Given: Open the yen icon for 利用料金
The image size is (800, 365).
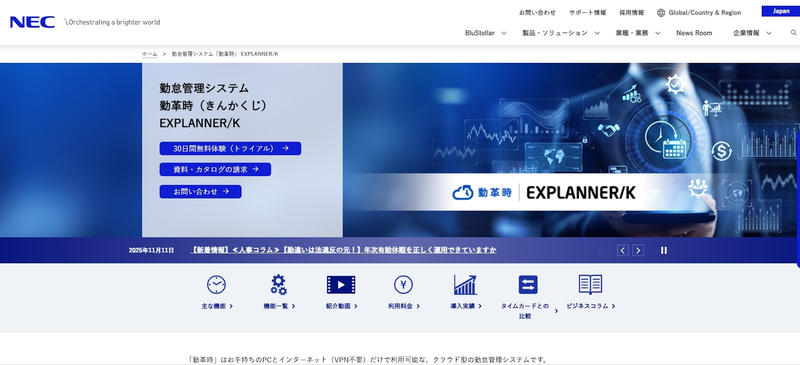Looking at the screenshot, I should pos(403,284).
